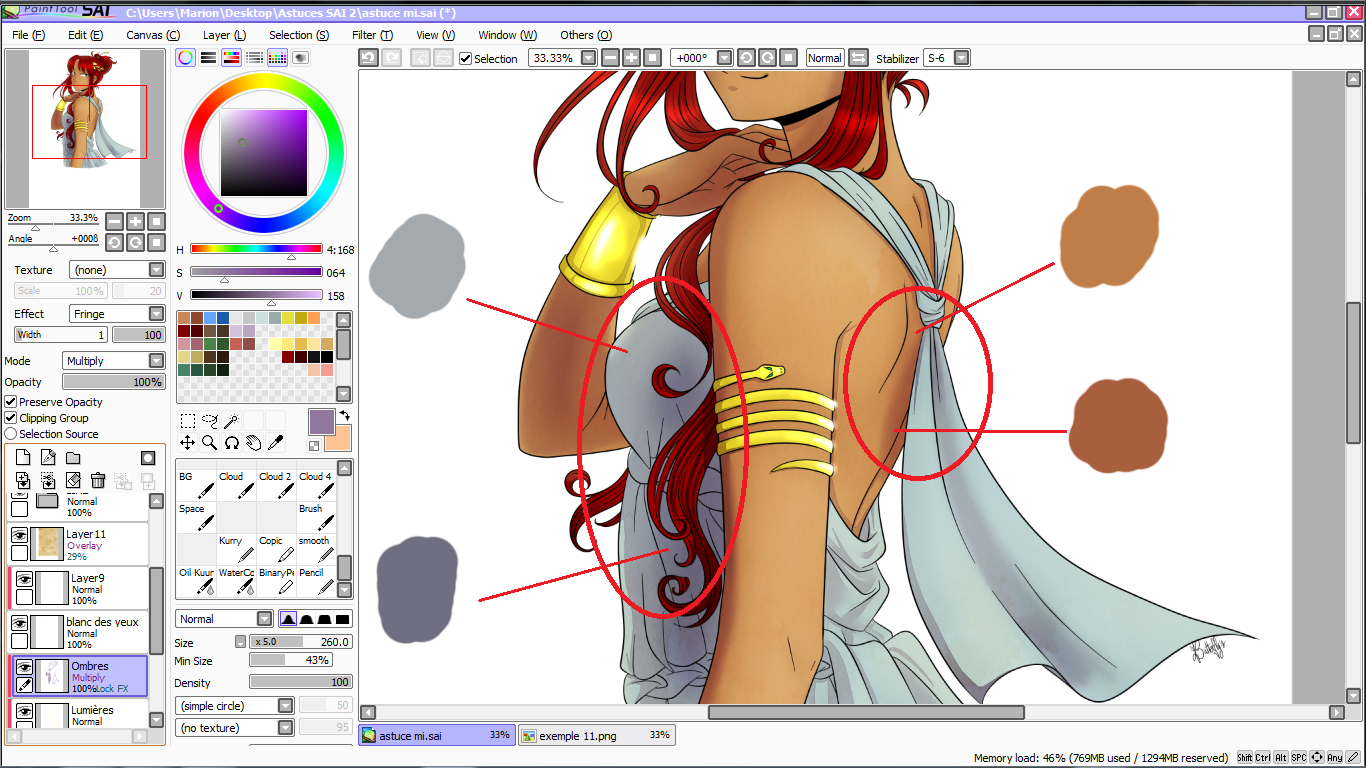1366x768 pixels.
Task: Select the rectangular selection tool
Action: point(187,421)
